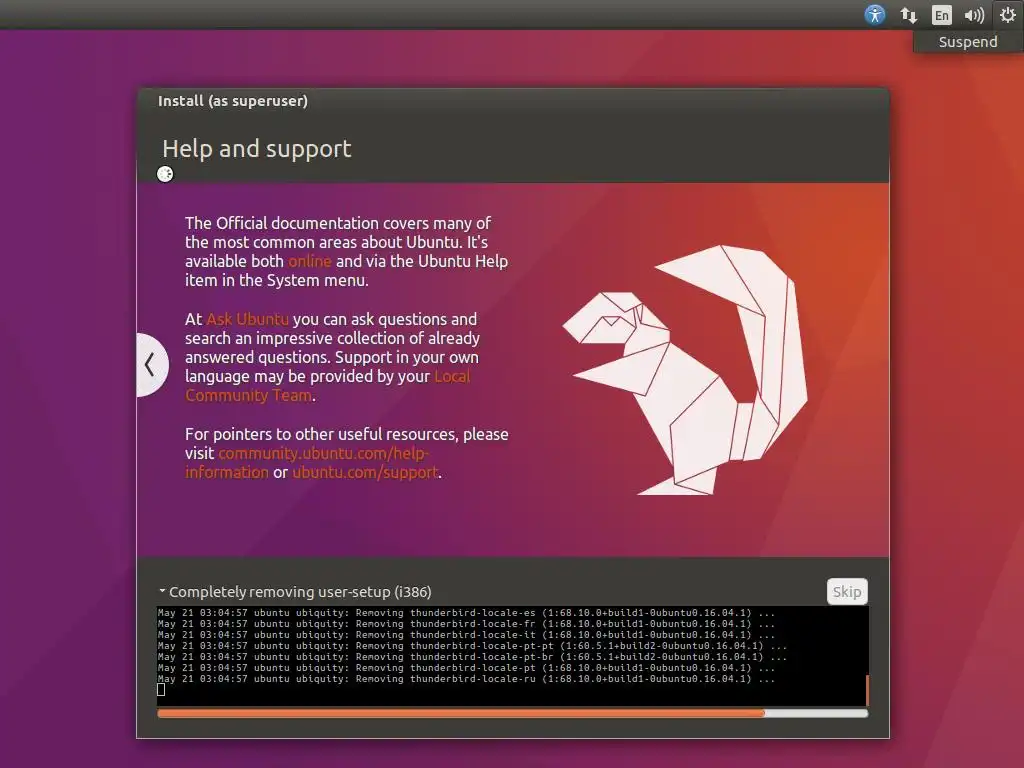Click the 'Install (as superuser)' title
The image size is (1024, 768).
pyautogui.click(x=232, y=101)
